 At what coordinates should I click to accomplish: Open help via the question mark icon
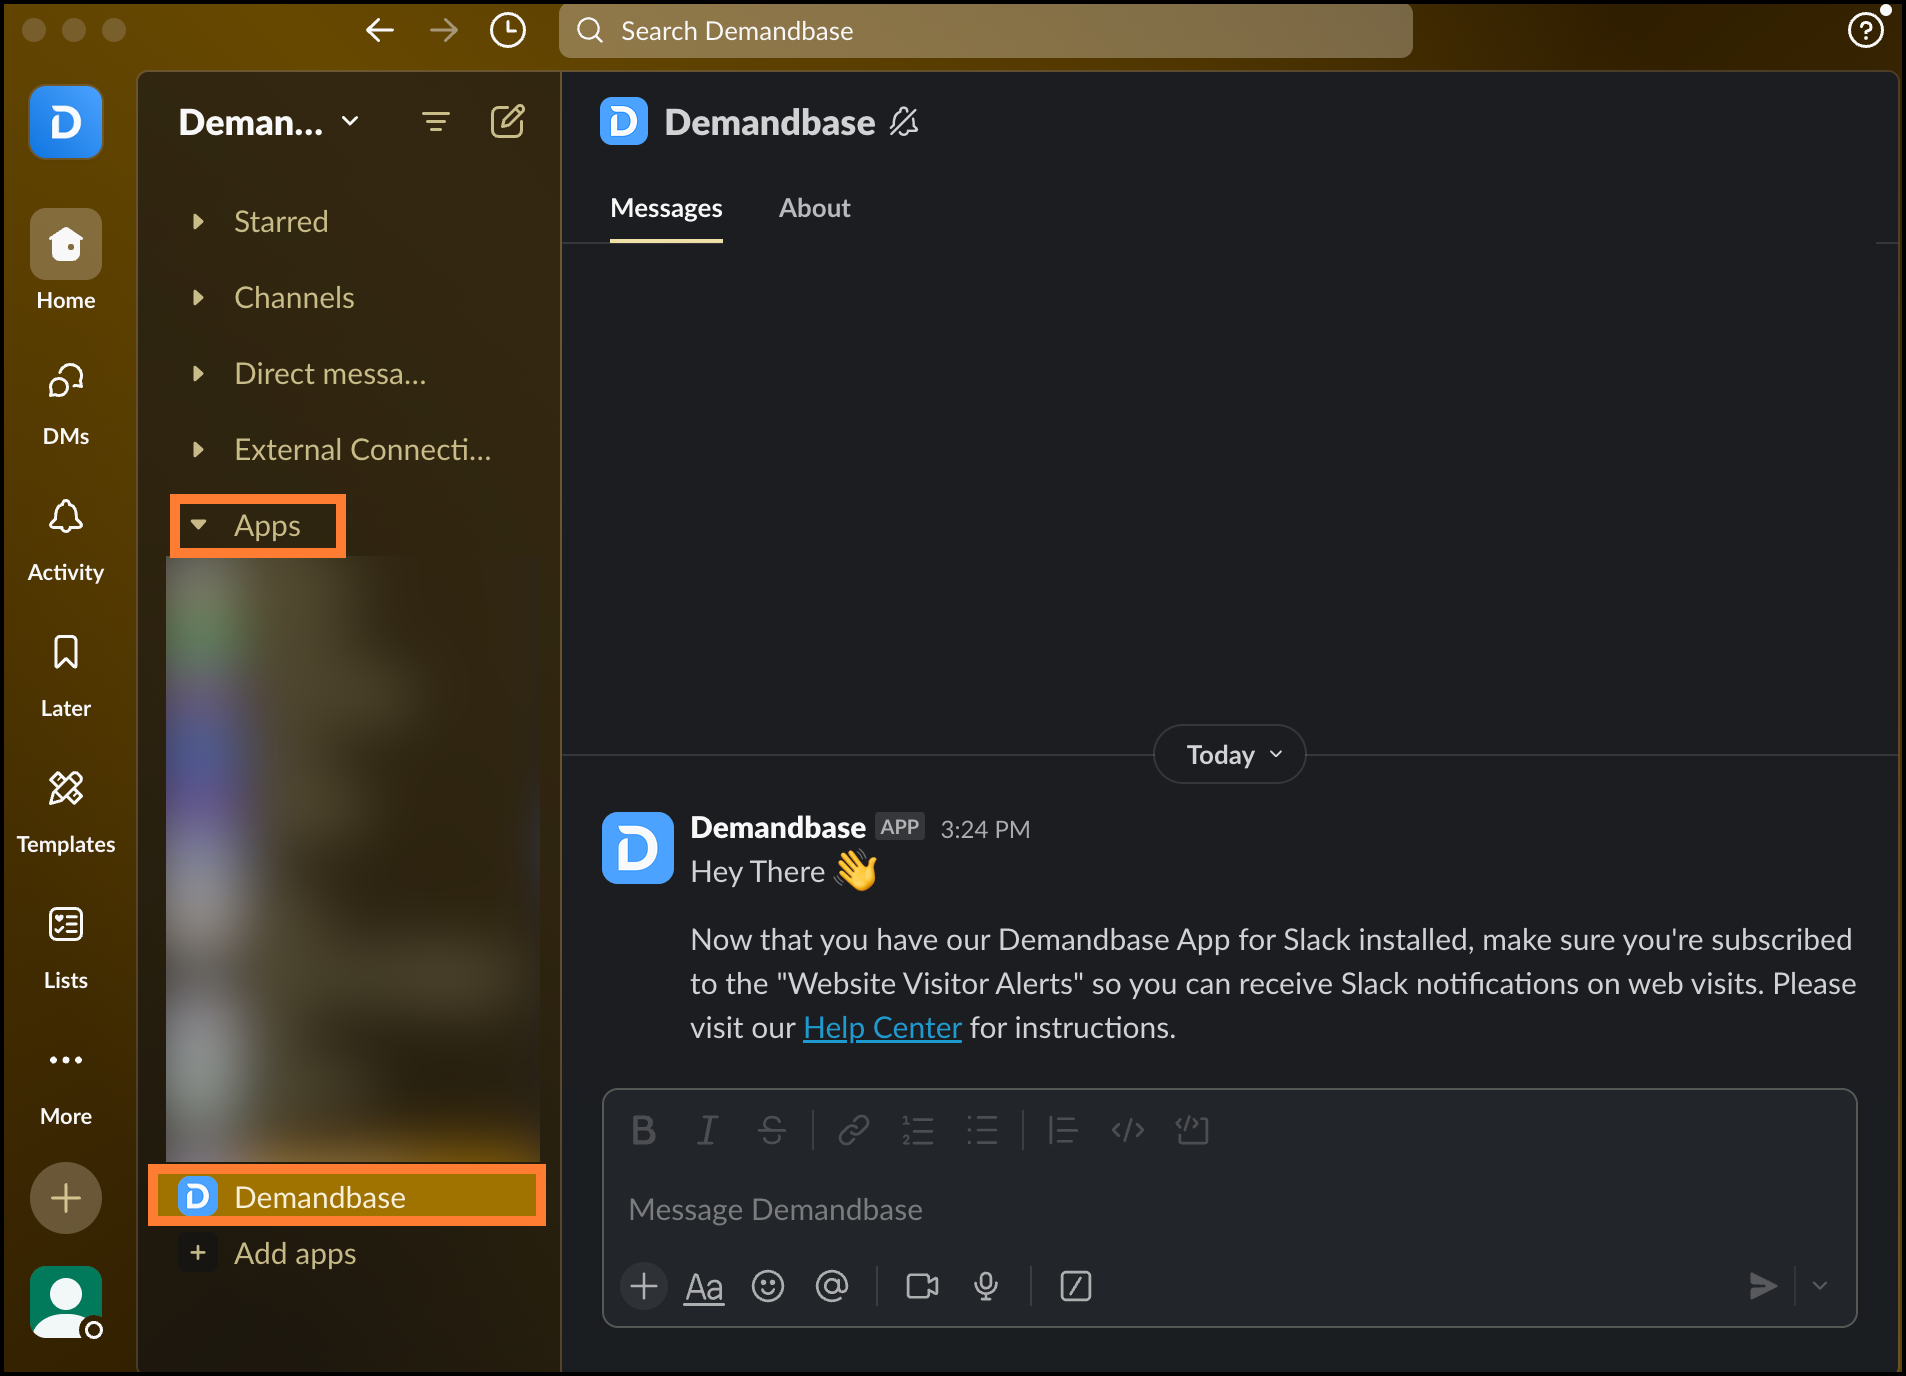click(x=1865, y=31)
